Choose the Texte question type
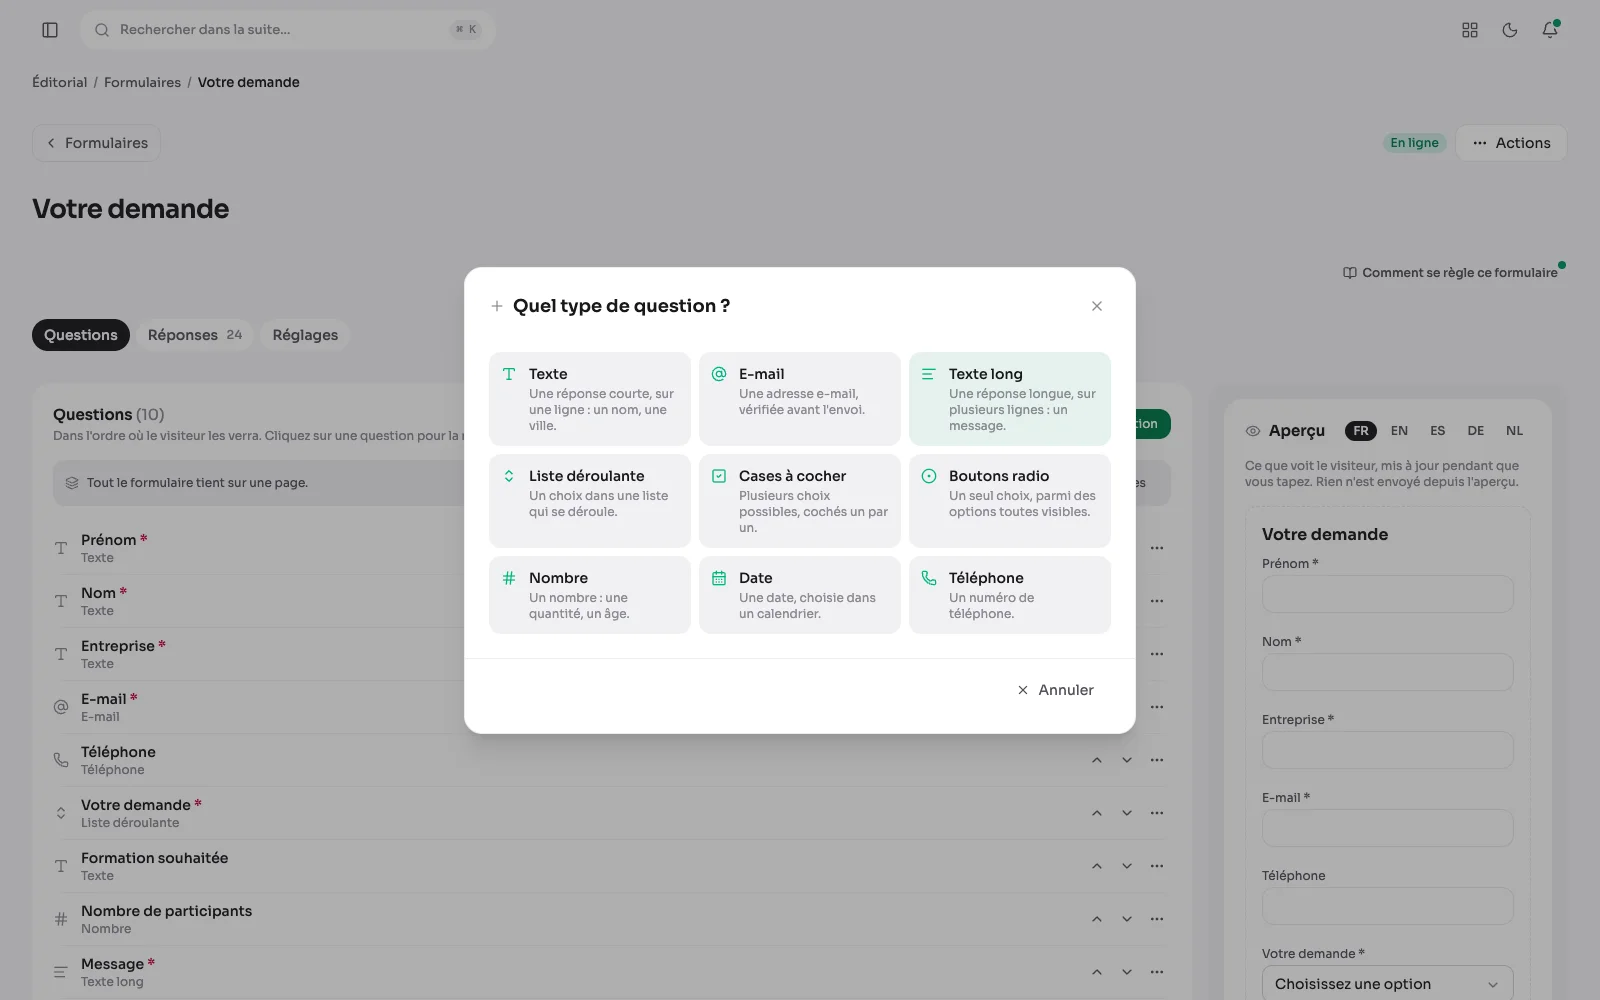 [x=590, y=398]
